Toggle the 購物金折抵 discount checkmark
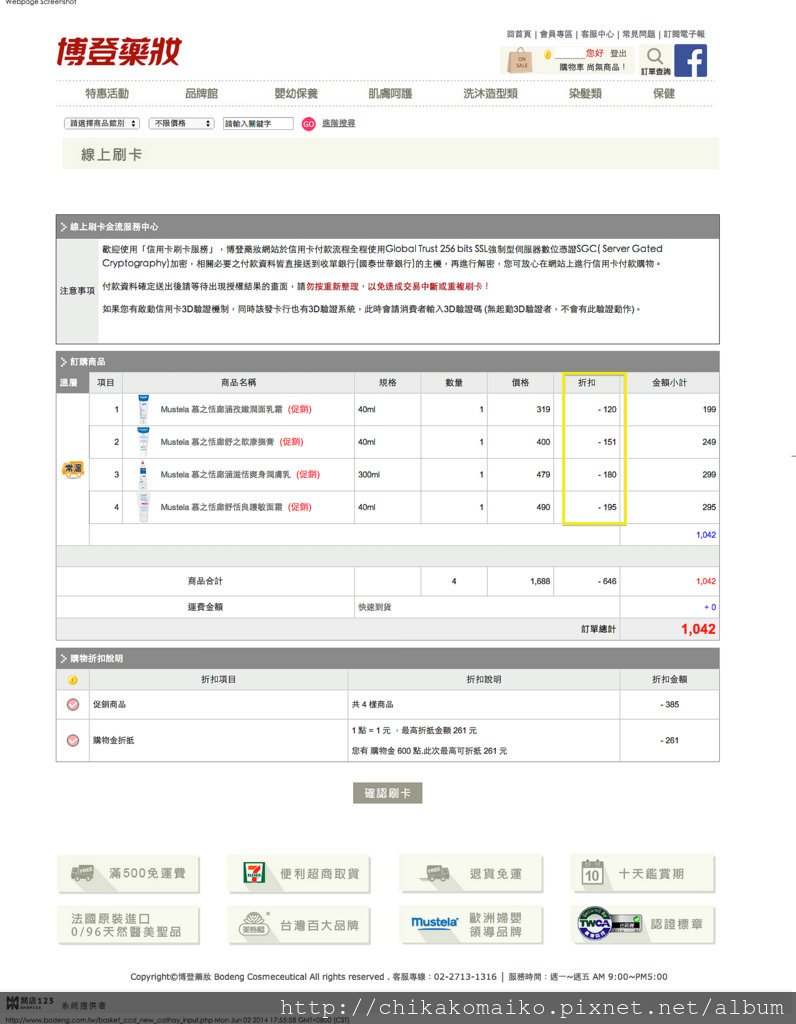The width and height of the screenshot is (796, 1024). (72, 741)
